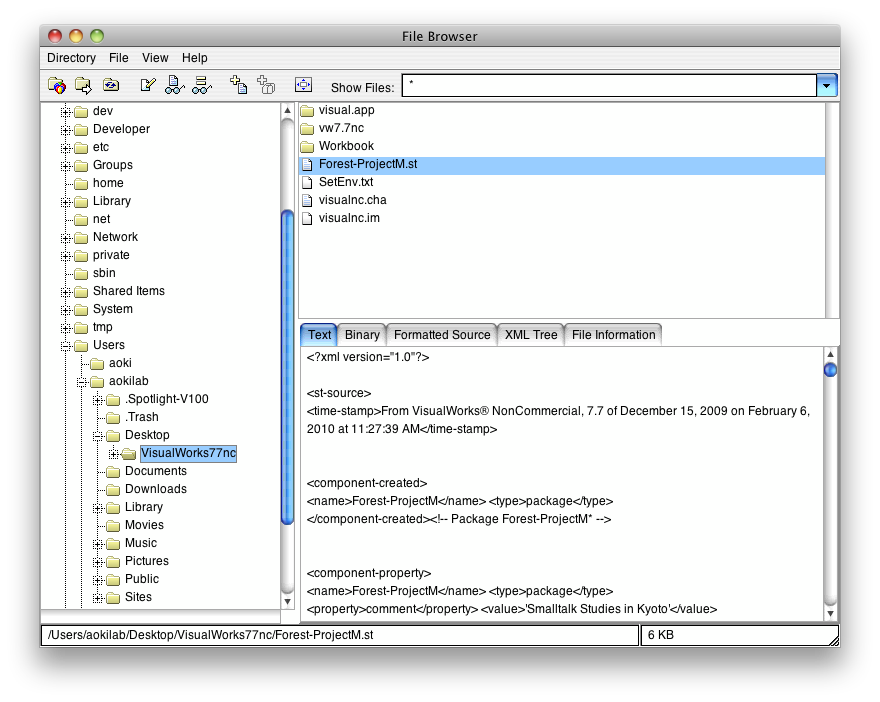This screenshot has width=880, height=702.
Task: Select the Public folder in tree
Action: pyautogui.click(x=141, y=579)
